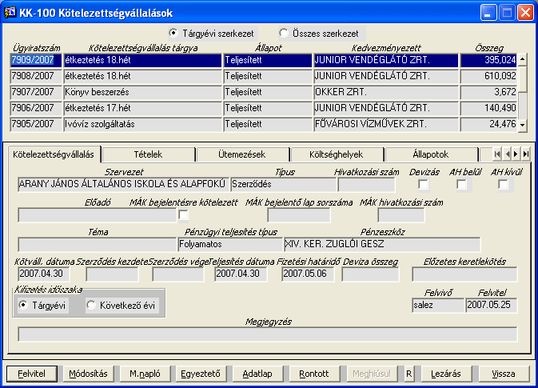Viewport: 538px width, 388px height.
Task: Click the Felvitel button
Action: (32, 374)
